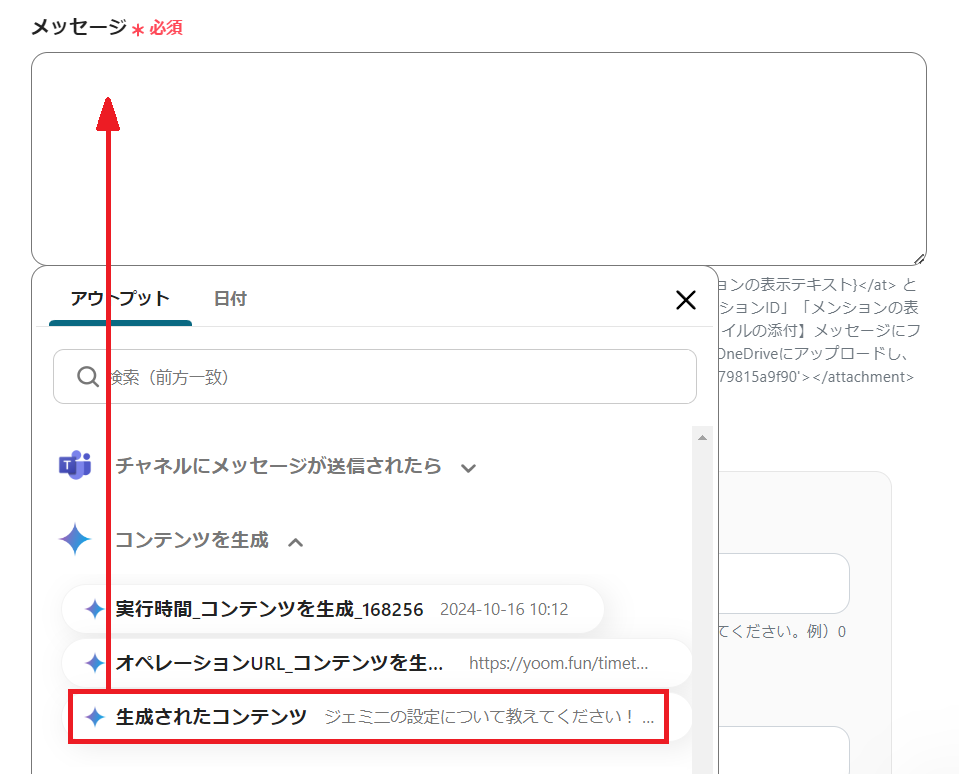
Task: Click the Microsoft Teams icon
Action: tap(75, 465)
